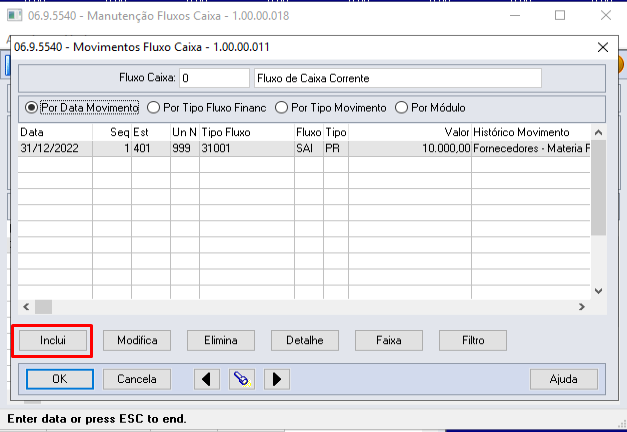
Task: Close the Manutenção Fluxos Caixa window
Action: [606, 16]
